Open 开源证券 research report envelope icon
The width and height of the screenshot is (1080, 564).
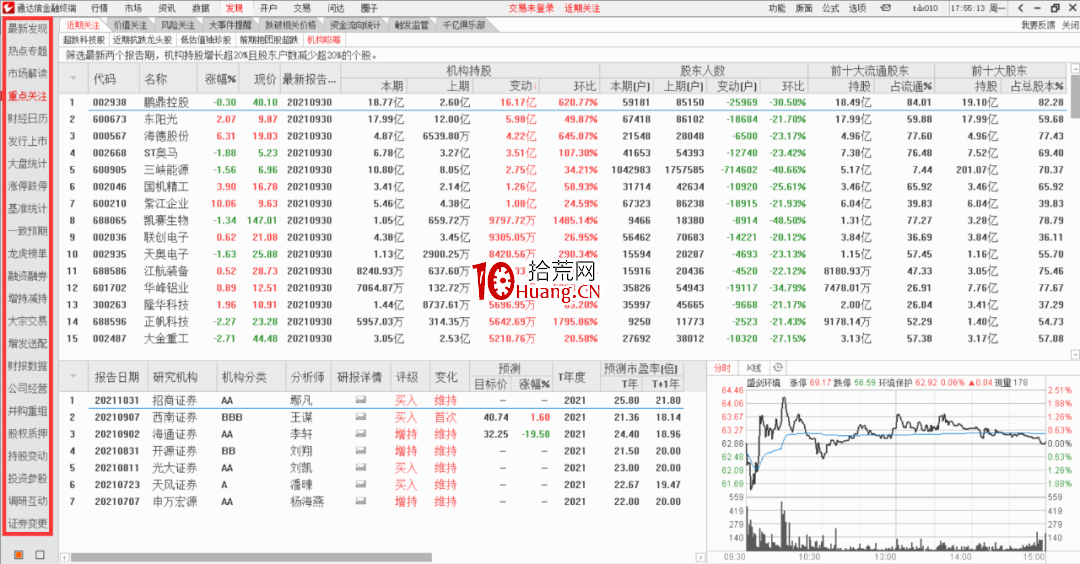point(360,451)
